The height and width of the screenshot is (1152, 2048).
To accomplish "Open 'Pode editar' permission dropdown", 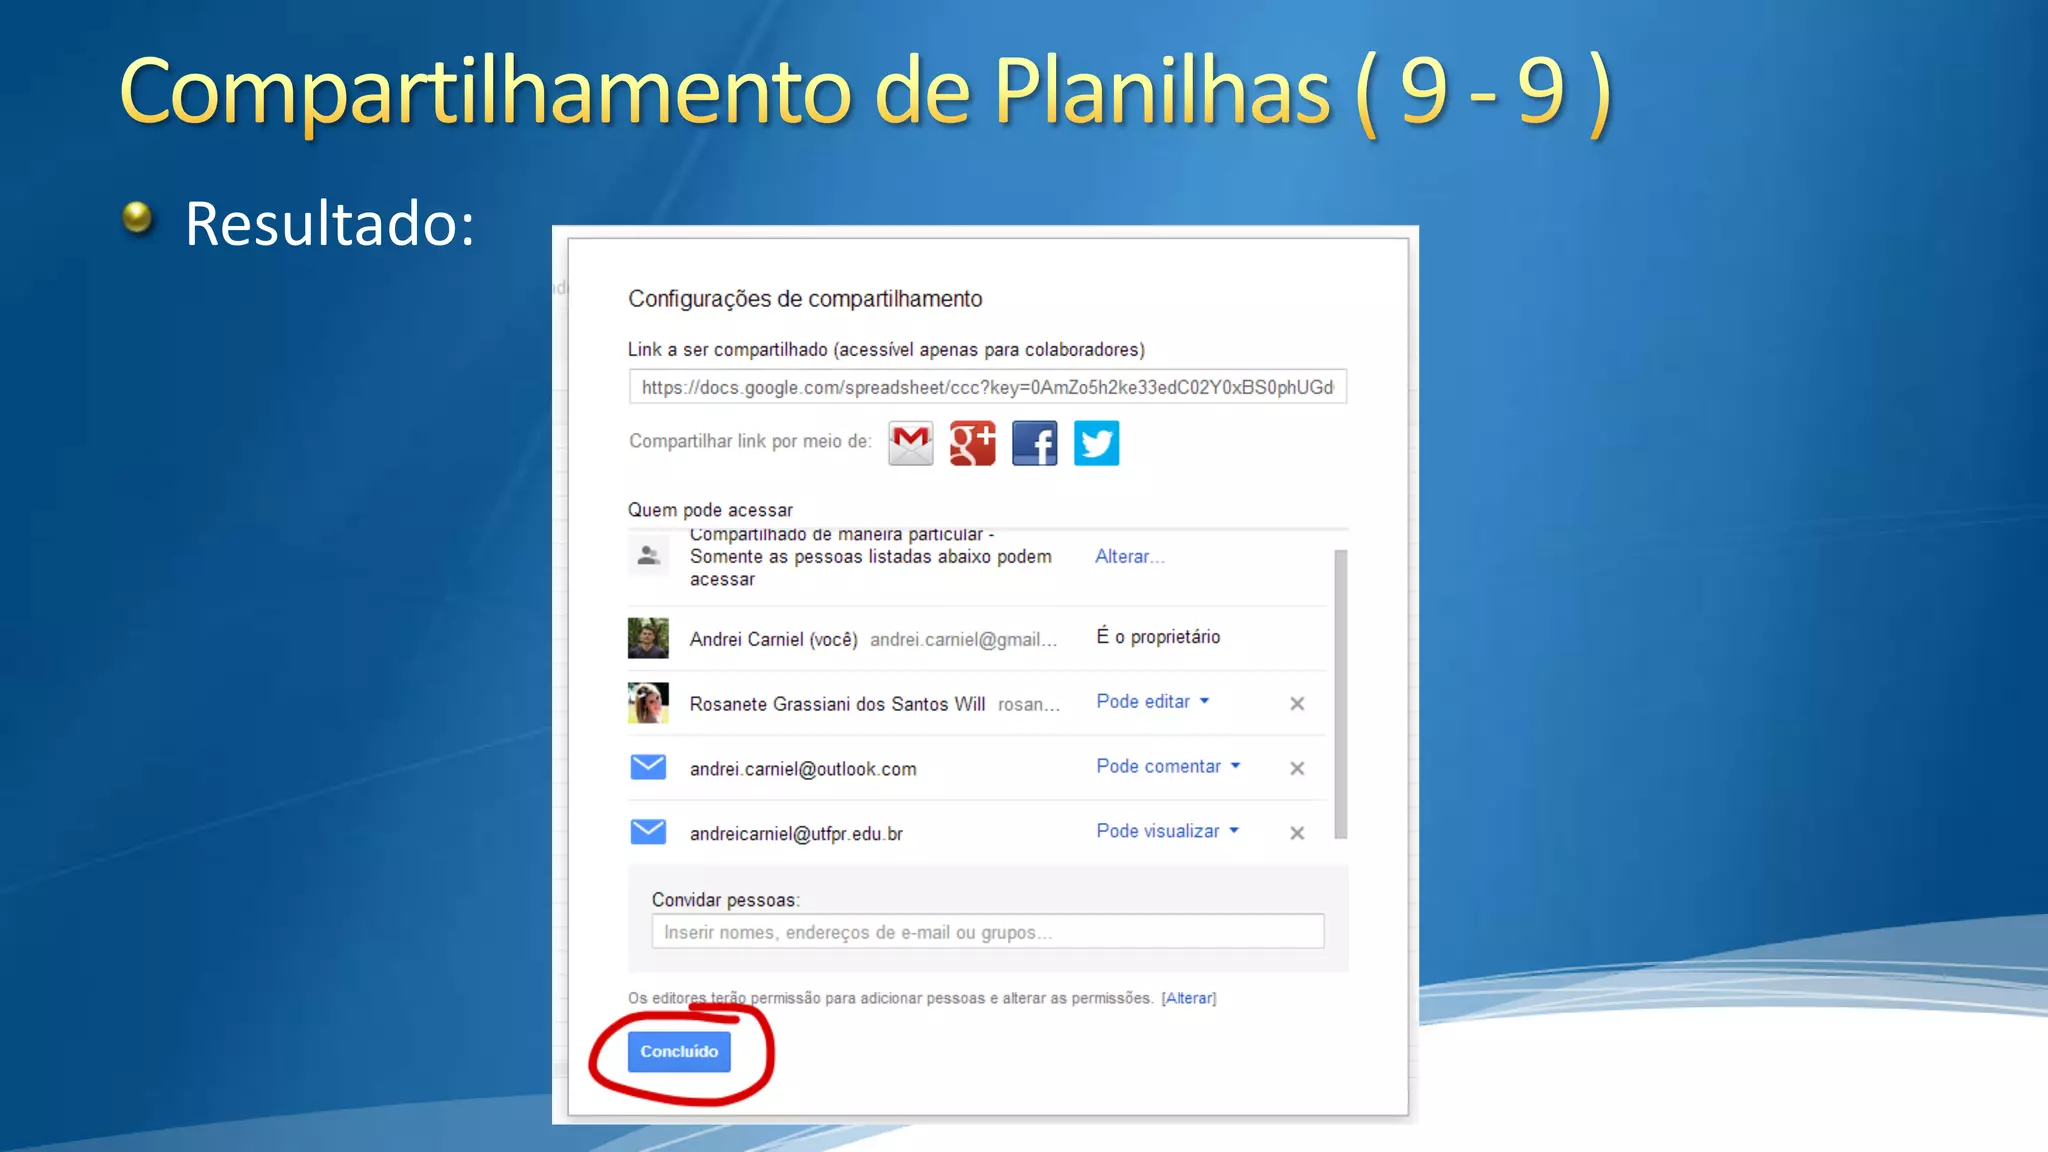I will tap(1153, 702).
